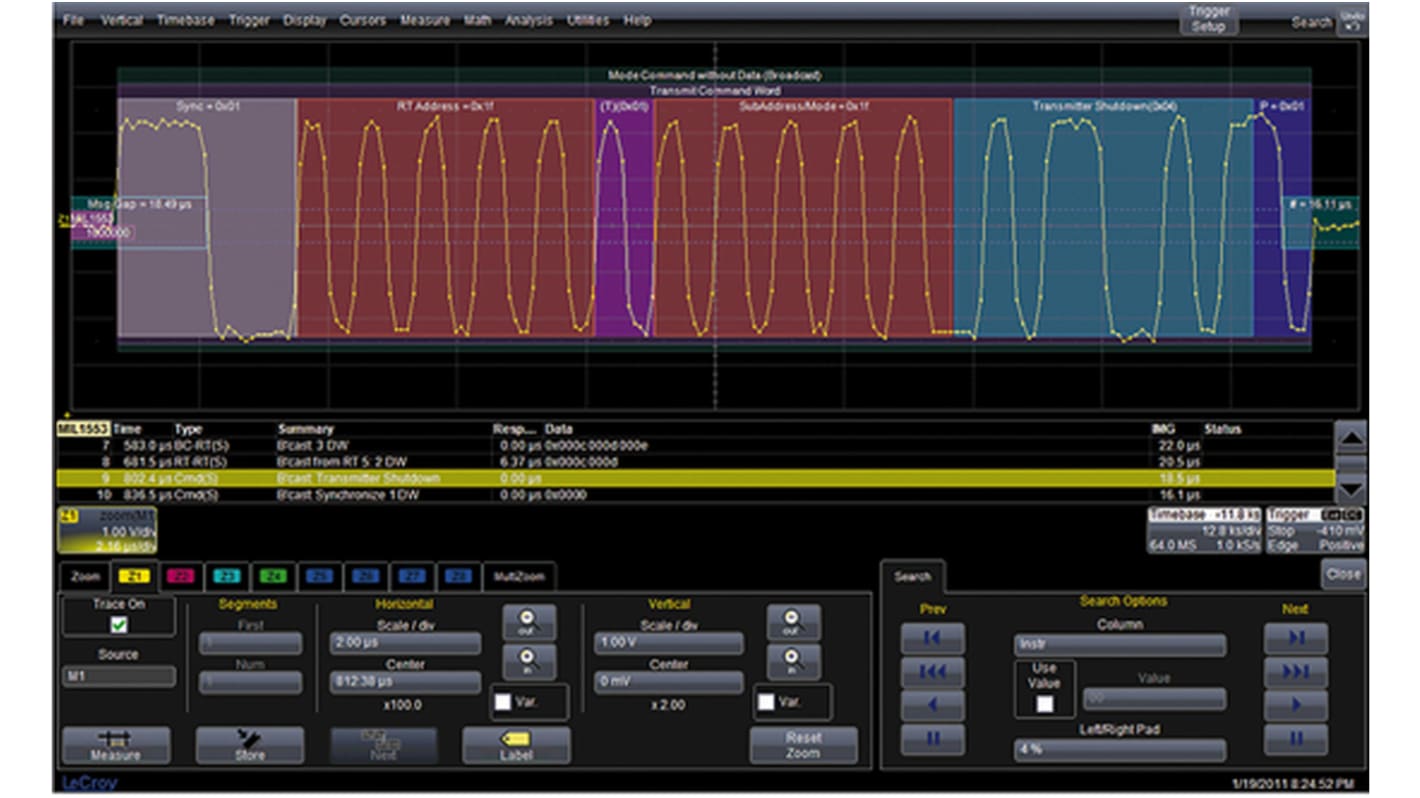
Task: Click the Close button in search panel
Action: [1342, 575]
